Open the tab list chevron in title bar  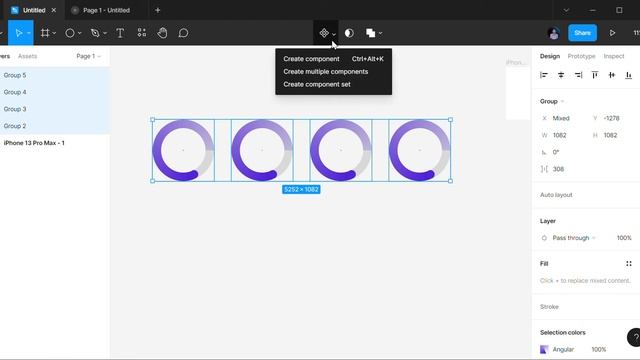566,10
